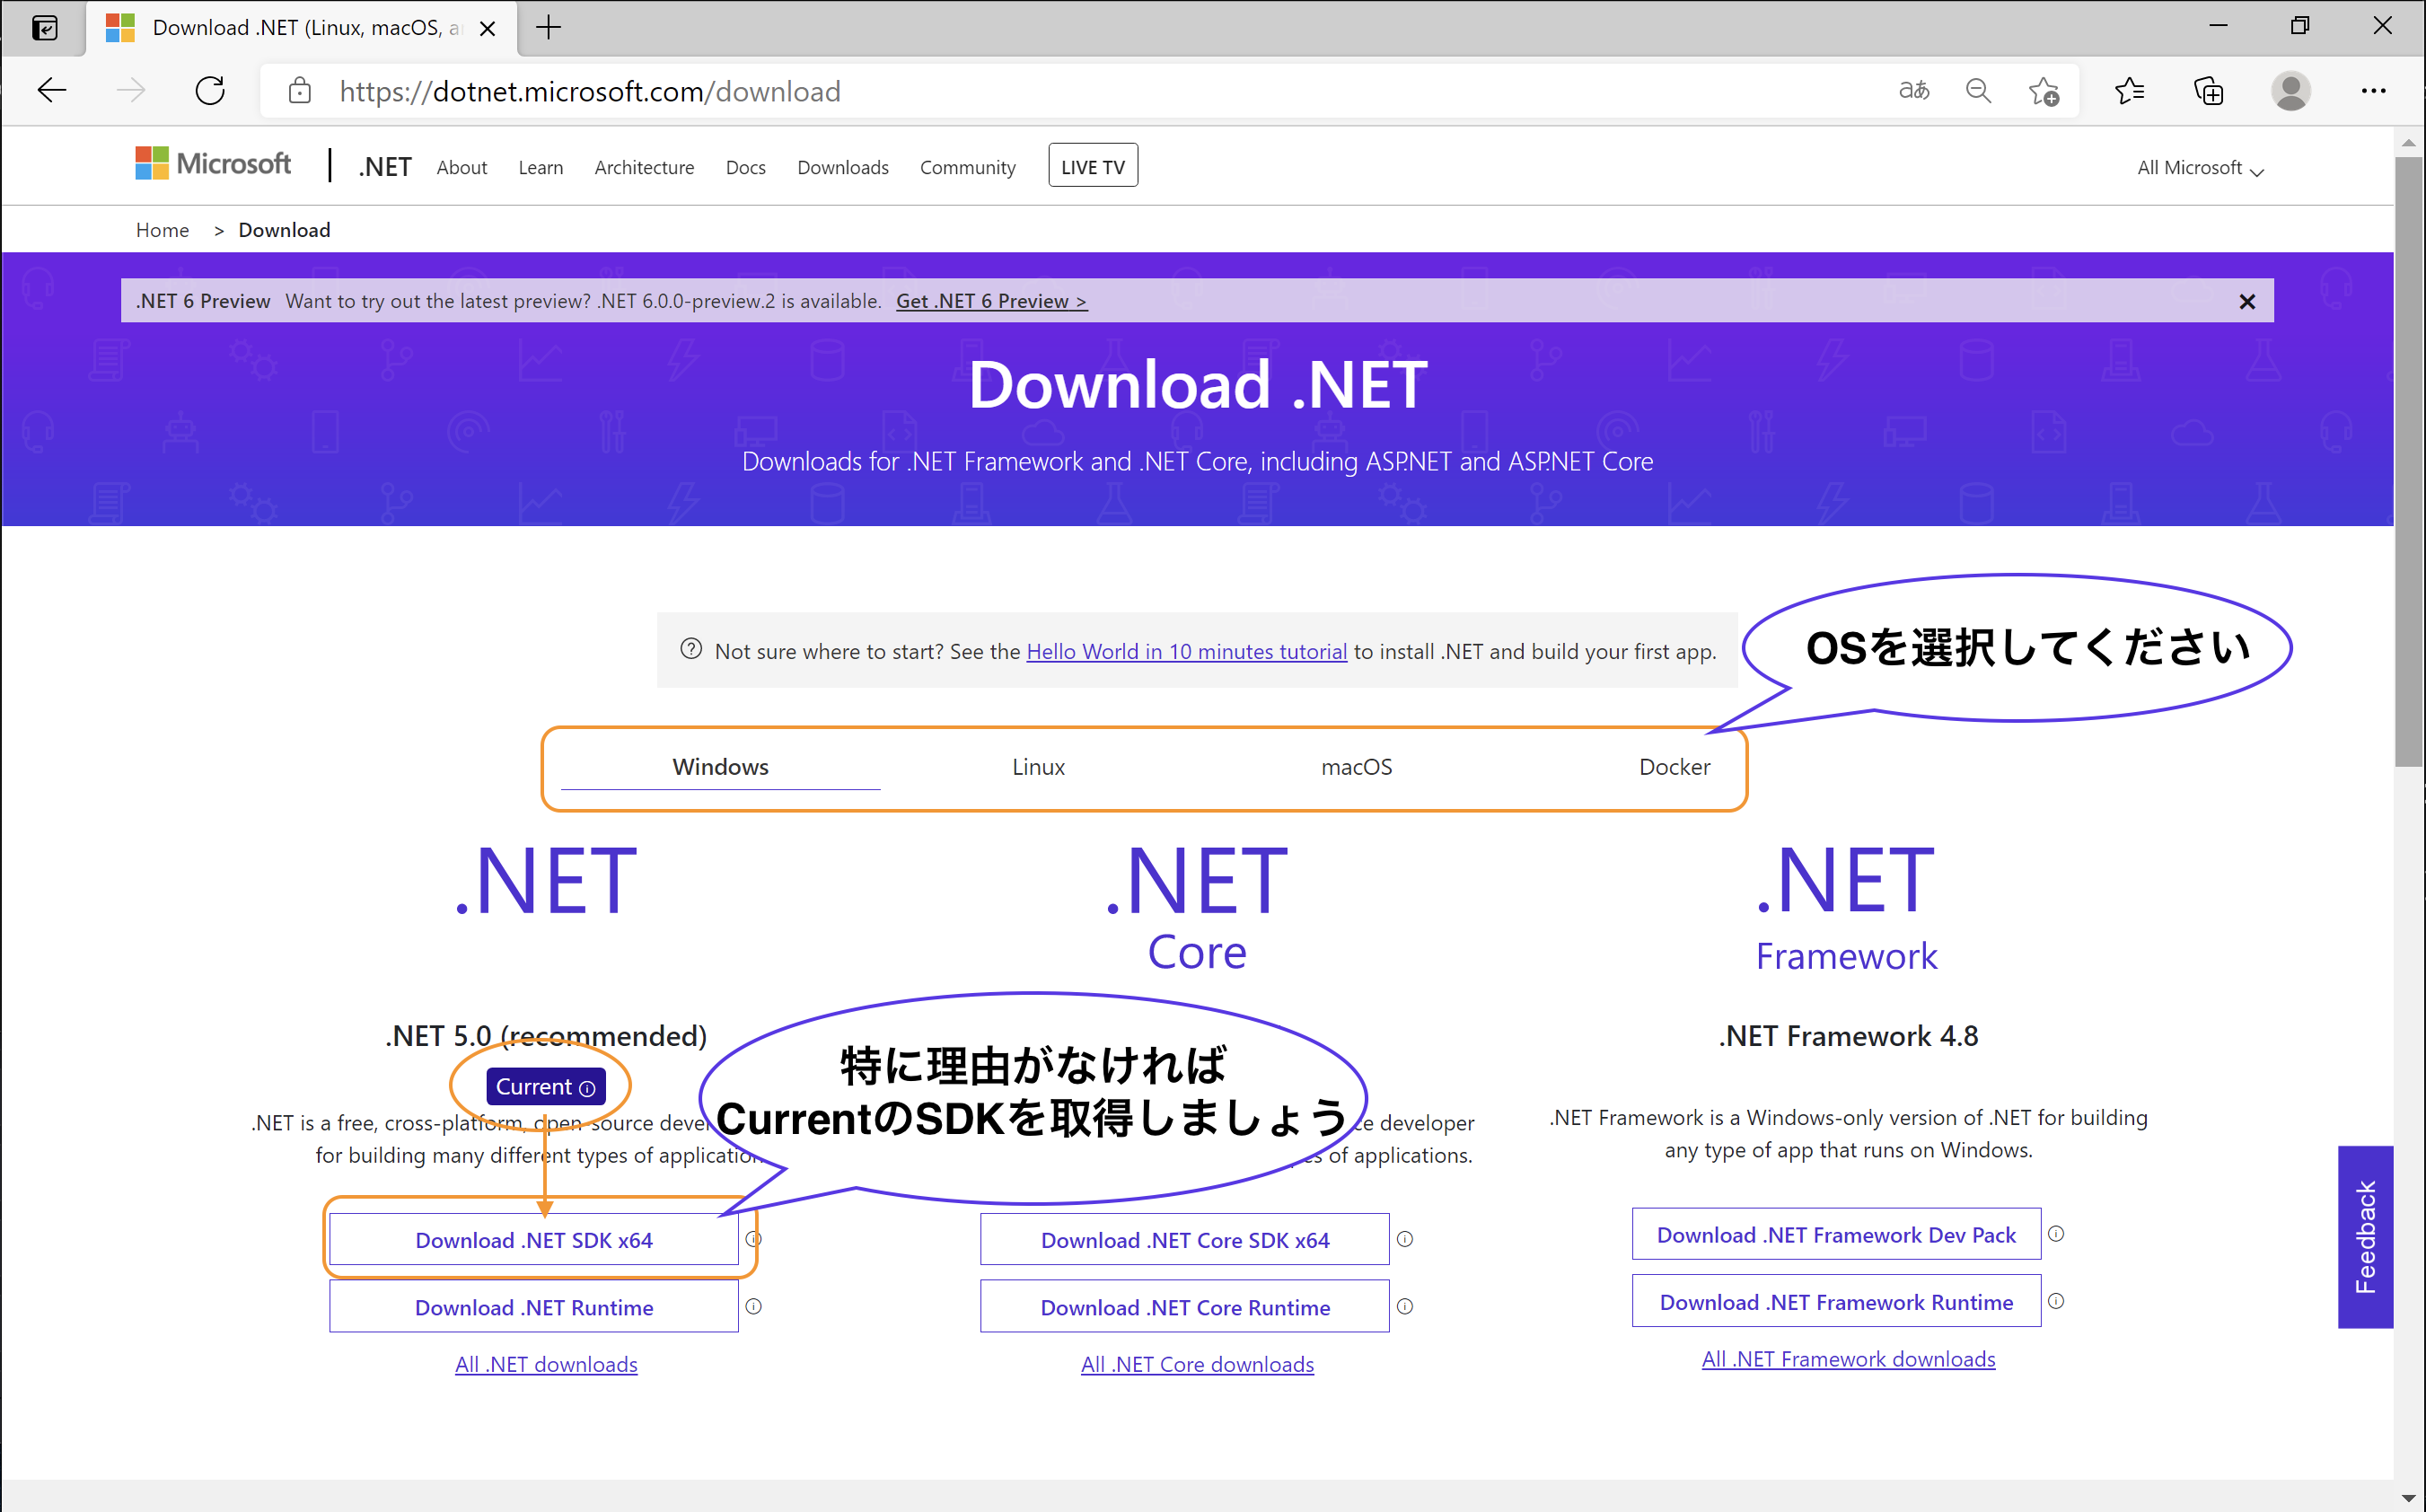Click the translate page icon
This screenshot has width=2426, height=1512.
1913,91
